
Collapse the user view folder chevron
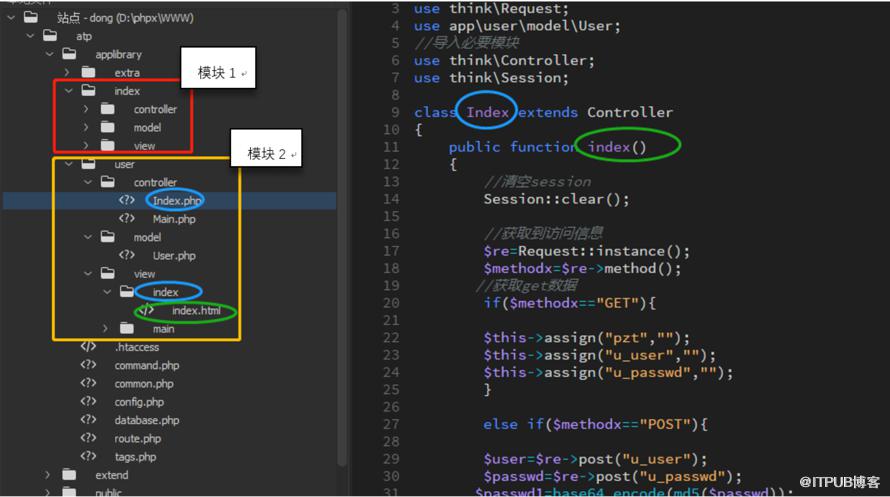(x=88, y=273)
